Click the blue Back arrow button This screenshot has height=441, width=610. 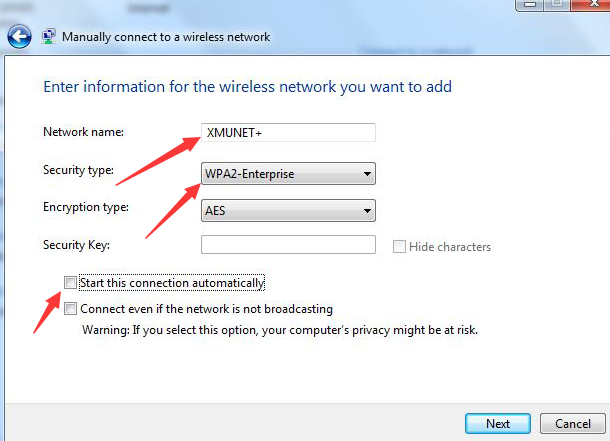coord(19,38)
